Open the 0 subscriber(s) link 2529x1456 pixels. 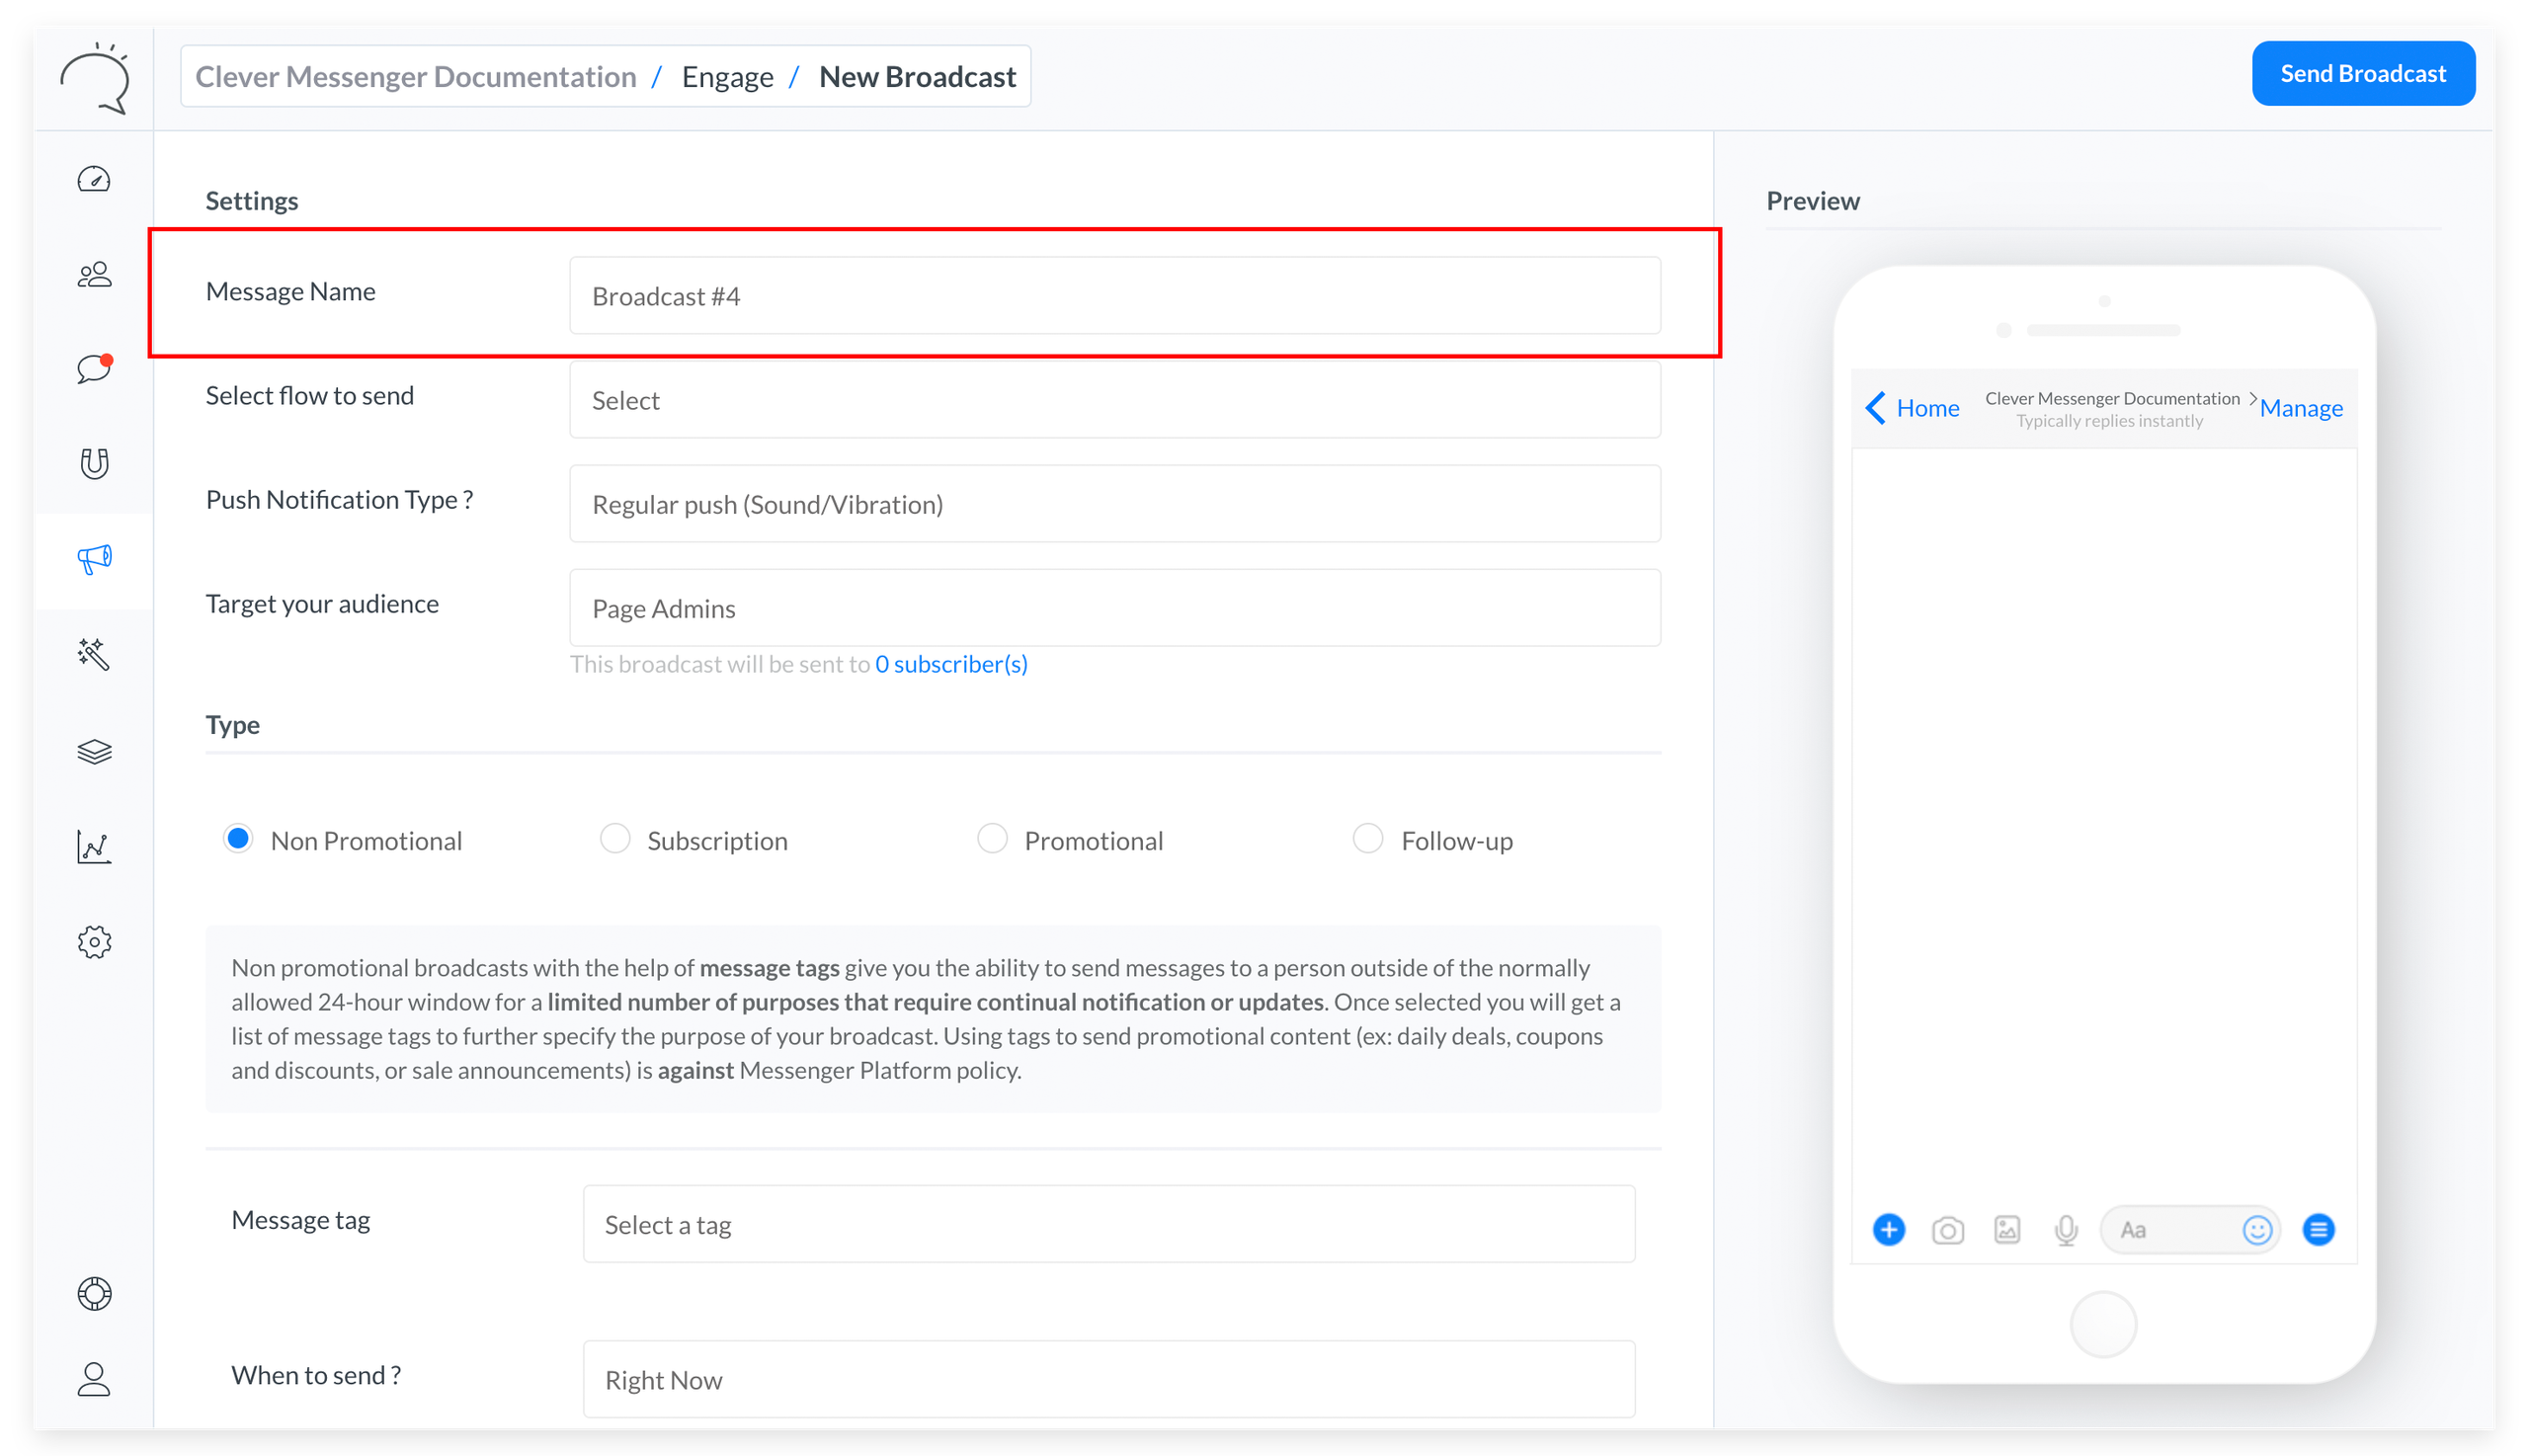click(x=951, y=665)
